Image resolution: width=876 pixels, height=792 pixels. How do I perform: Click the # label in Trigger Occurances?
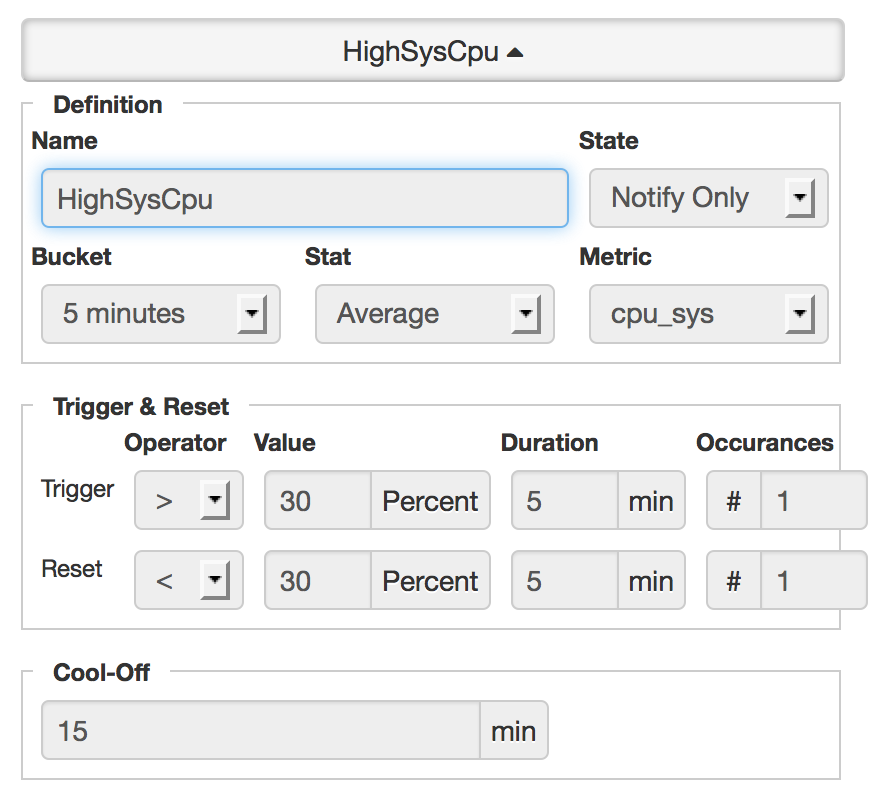coord(734,500)
